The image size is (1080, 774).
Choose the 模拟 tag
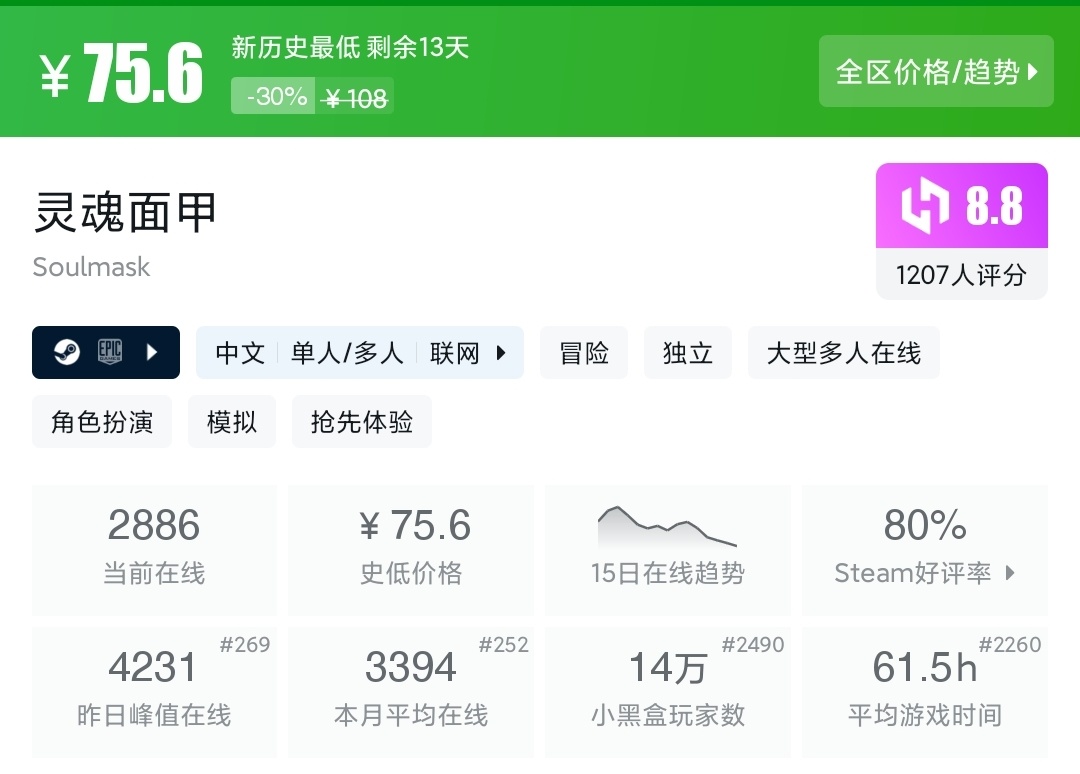point(232,422)
